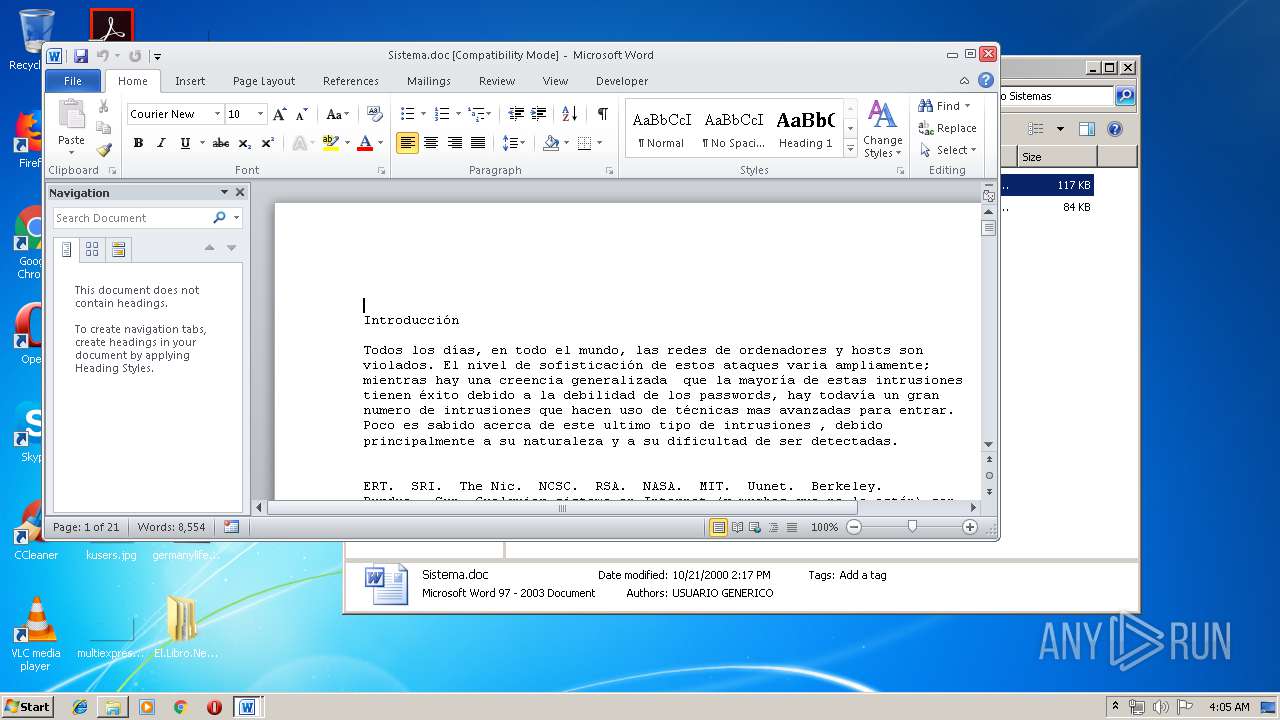
Task: Switch to the Page Layout tab
Action: click(x=264, y=81)
